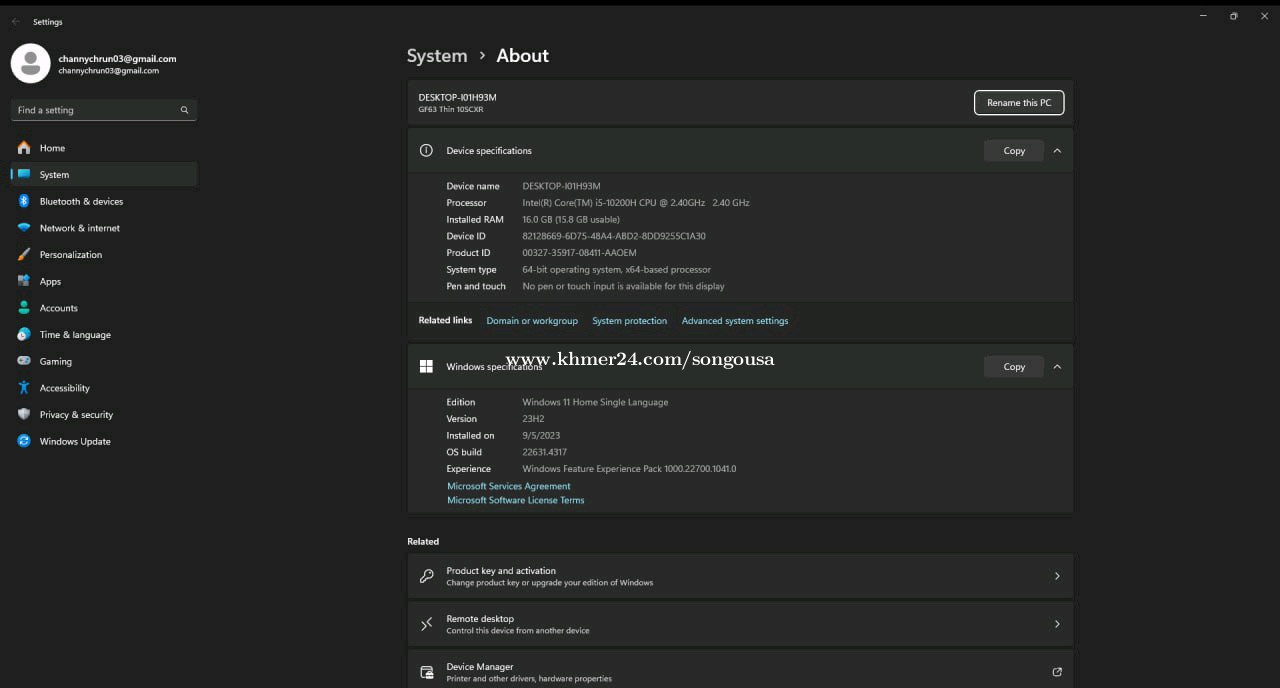Click Rename this PC button

coord(1019,102)
